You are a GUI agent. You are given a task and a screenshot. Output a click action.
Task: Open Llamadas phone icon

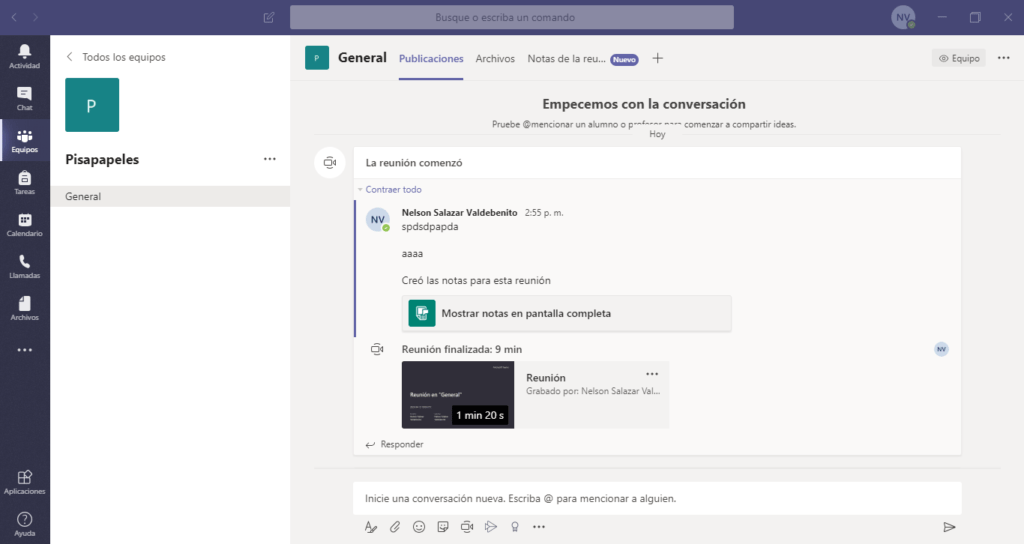click(x=25, y=266)
